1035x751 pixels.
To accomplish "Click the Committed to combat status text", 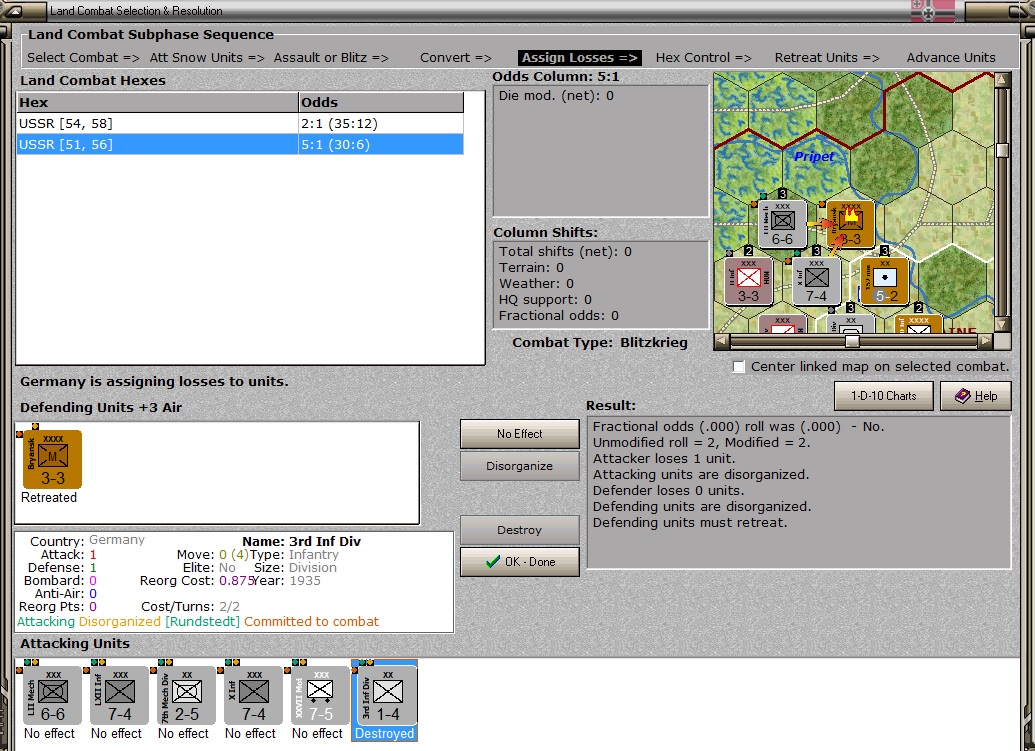I will coord(312,622).
